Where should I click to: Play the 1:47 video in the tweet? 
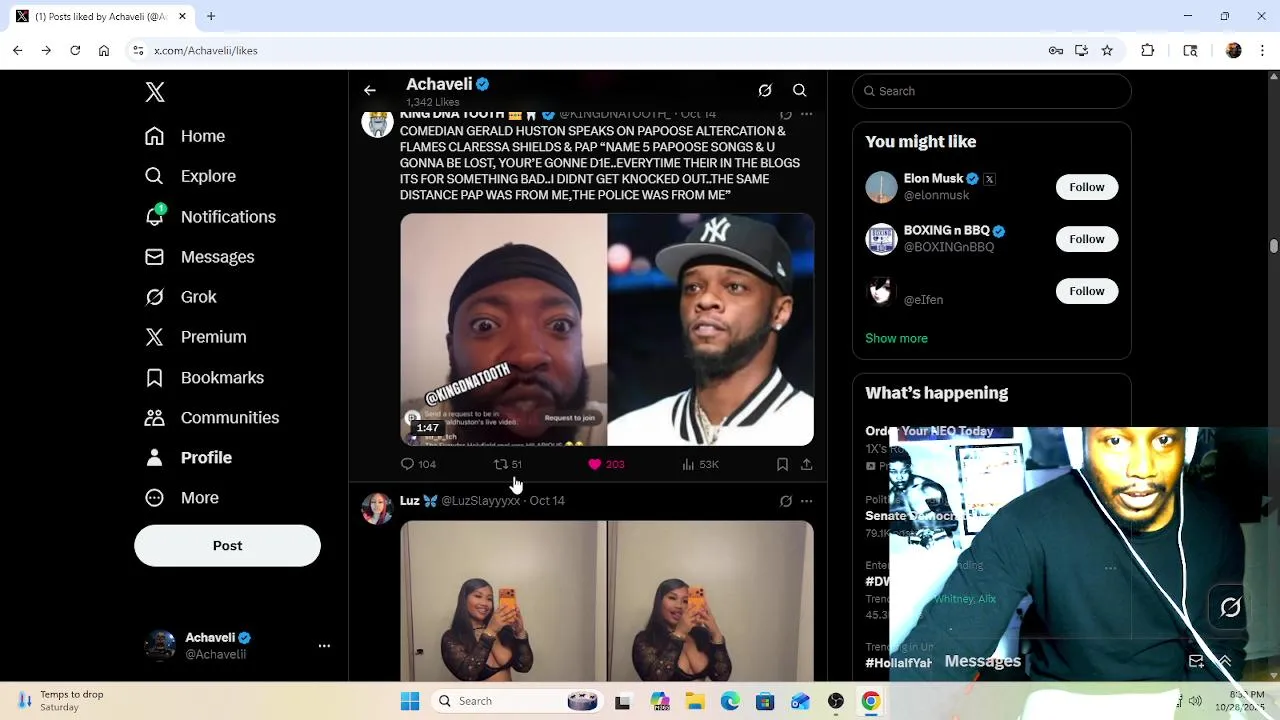click(x=607, y=329)
